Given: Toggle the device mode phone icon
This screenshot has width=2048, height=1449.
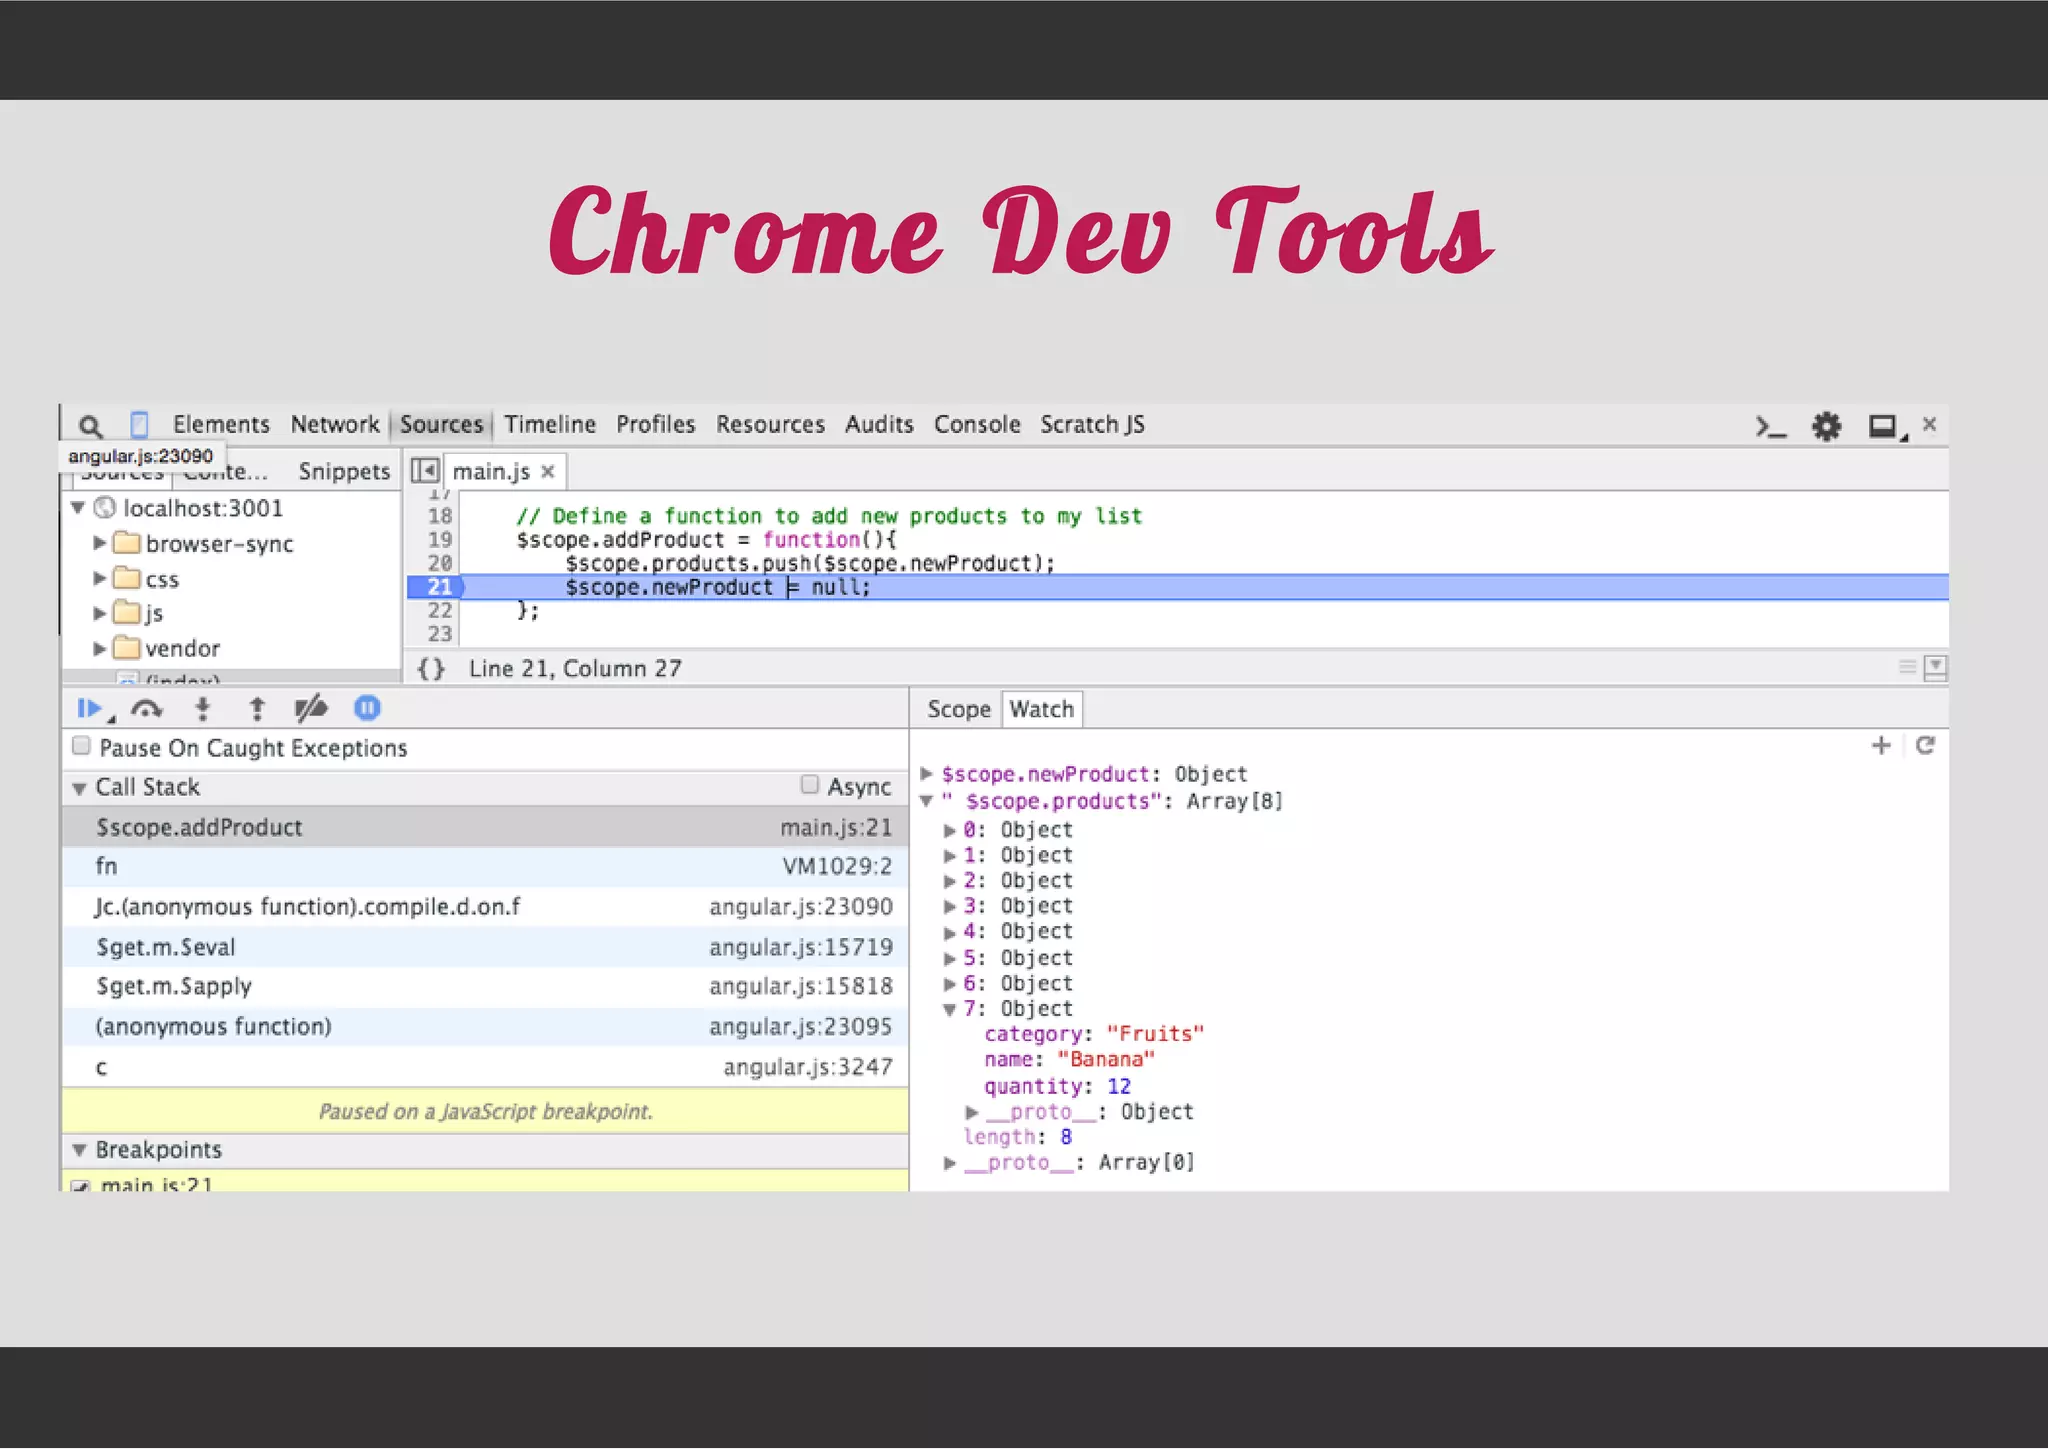Looking at the screenshot, I should [x=139, y=425].
